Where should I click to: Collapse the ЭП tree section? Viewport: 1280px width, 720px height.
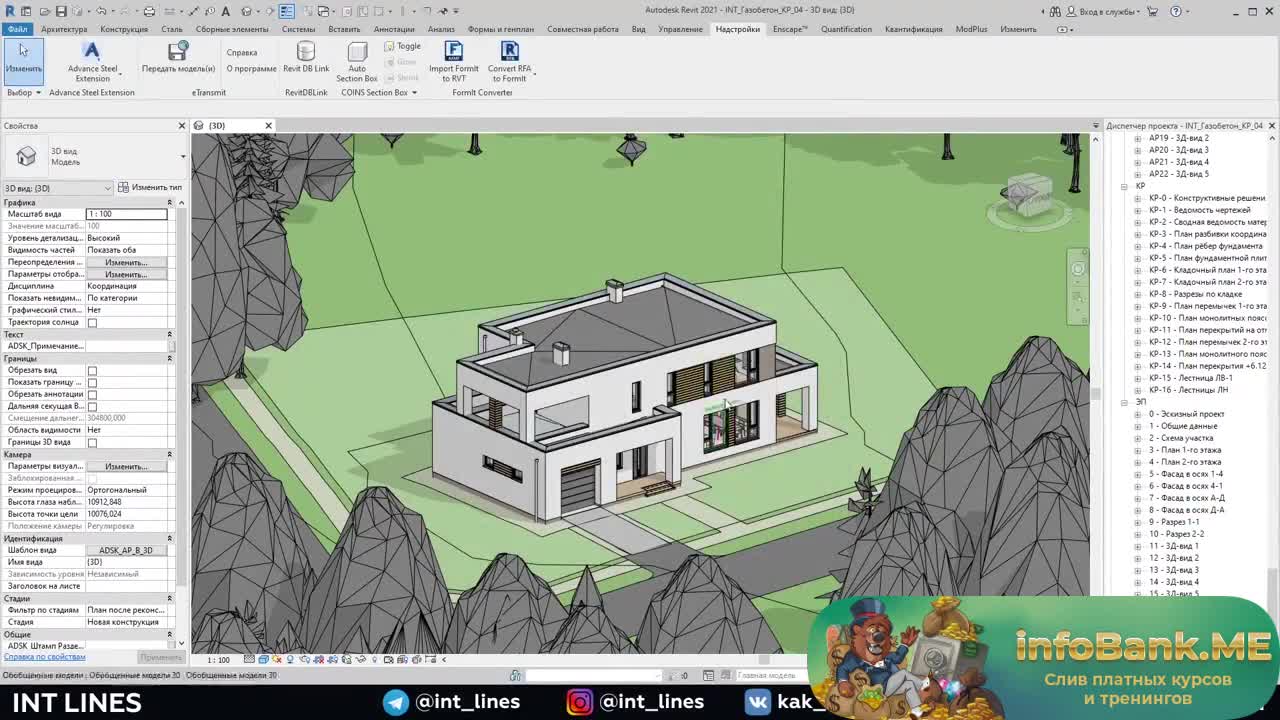[x=1125, y=402]
